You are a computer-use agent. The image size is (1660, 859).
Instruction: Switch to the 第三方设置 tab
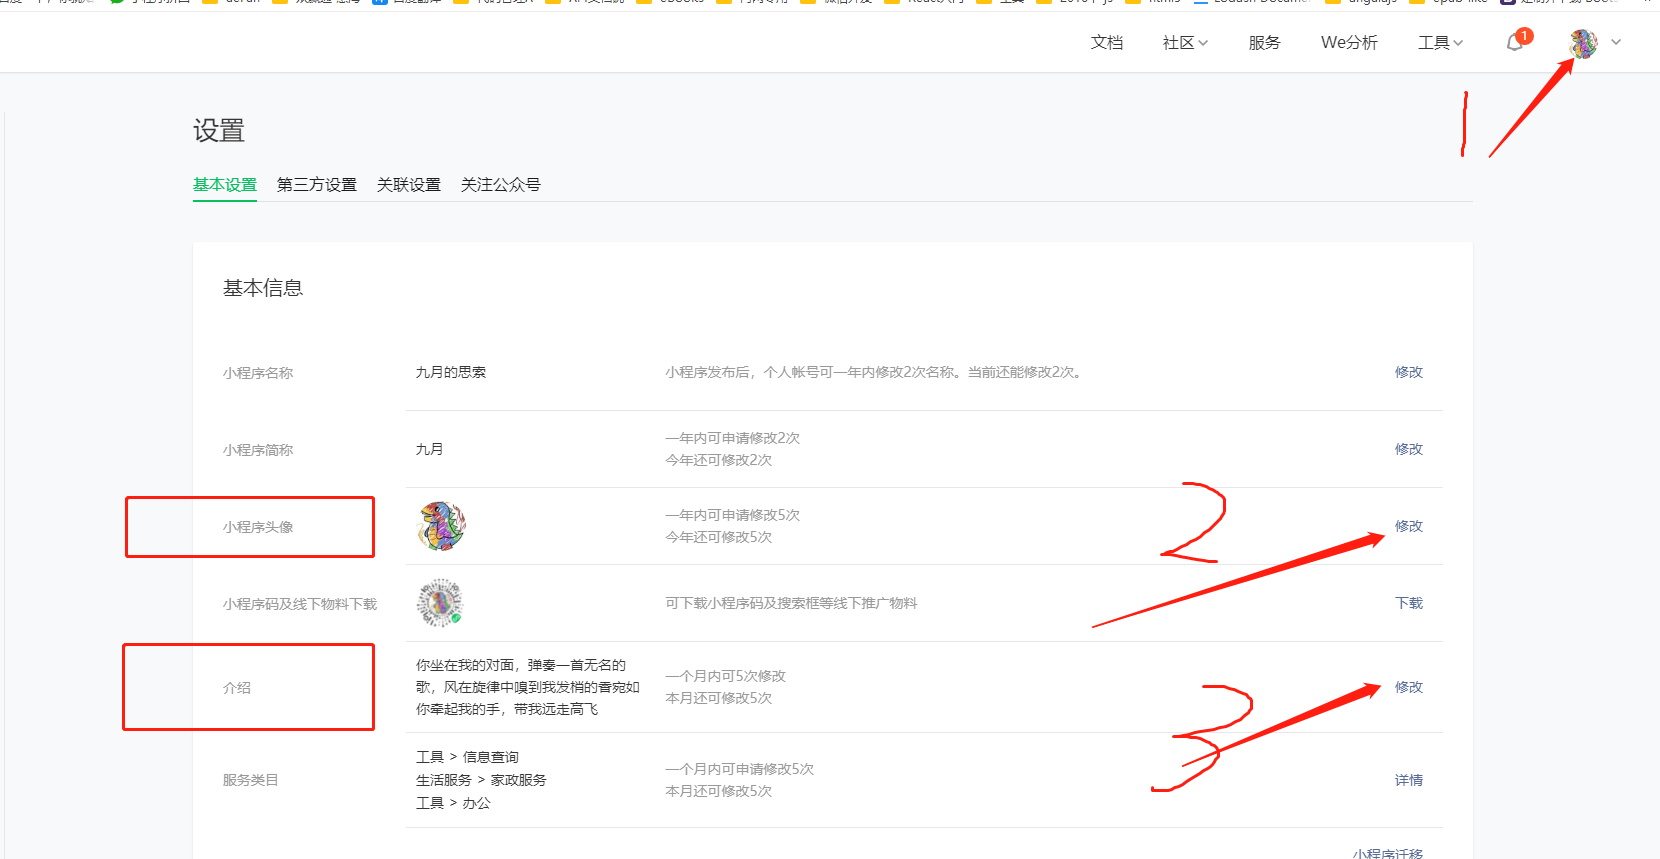[x=317, y=185]
